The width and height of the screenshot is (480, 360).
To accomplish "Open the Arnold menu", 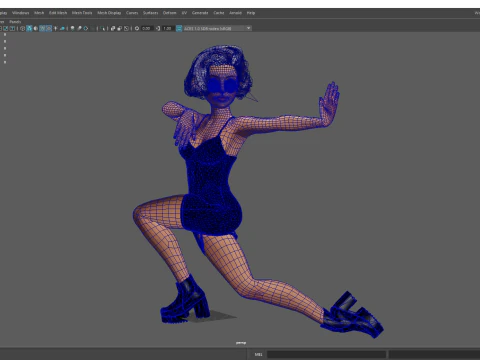I will pyautogui.click(x=235, y=13).
